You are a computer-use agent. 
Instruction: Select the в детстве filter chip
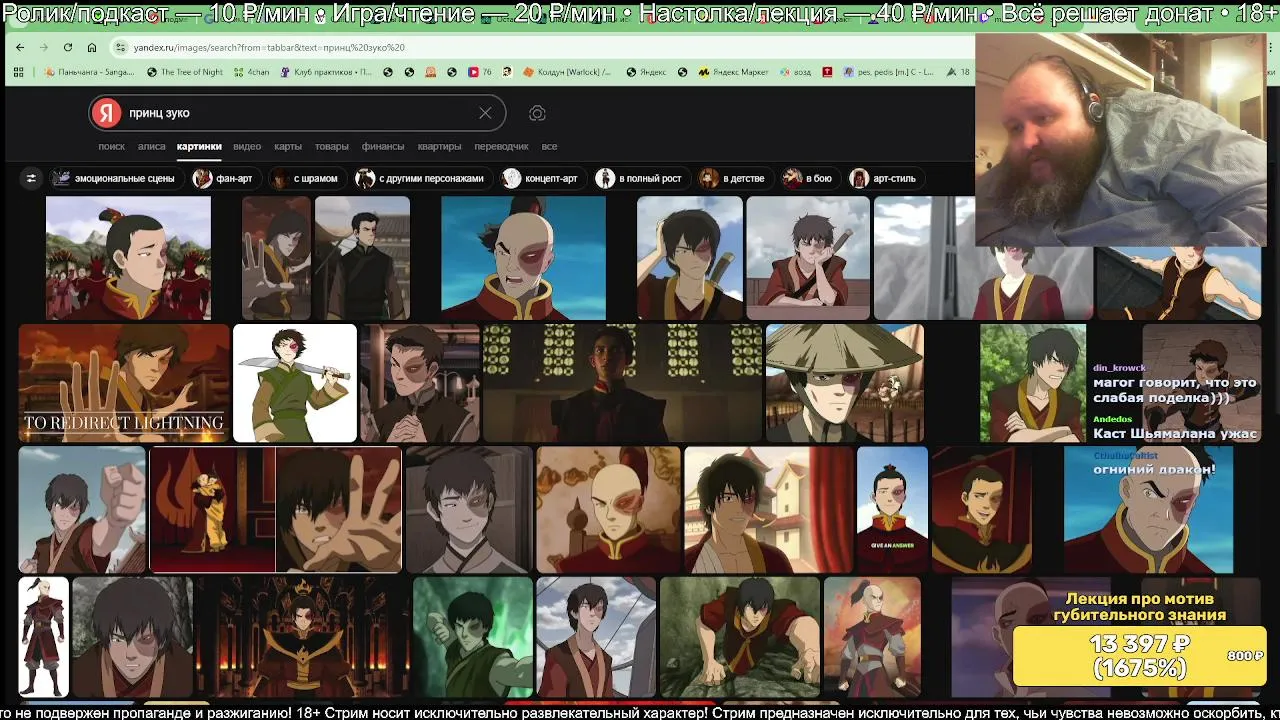(733, 178)
